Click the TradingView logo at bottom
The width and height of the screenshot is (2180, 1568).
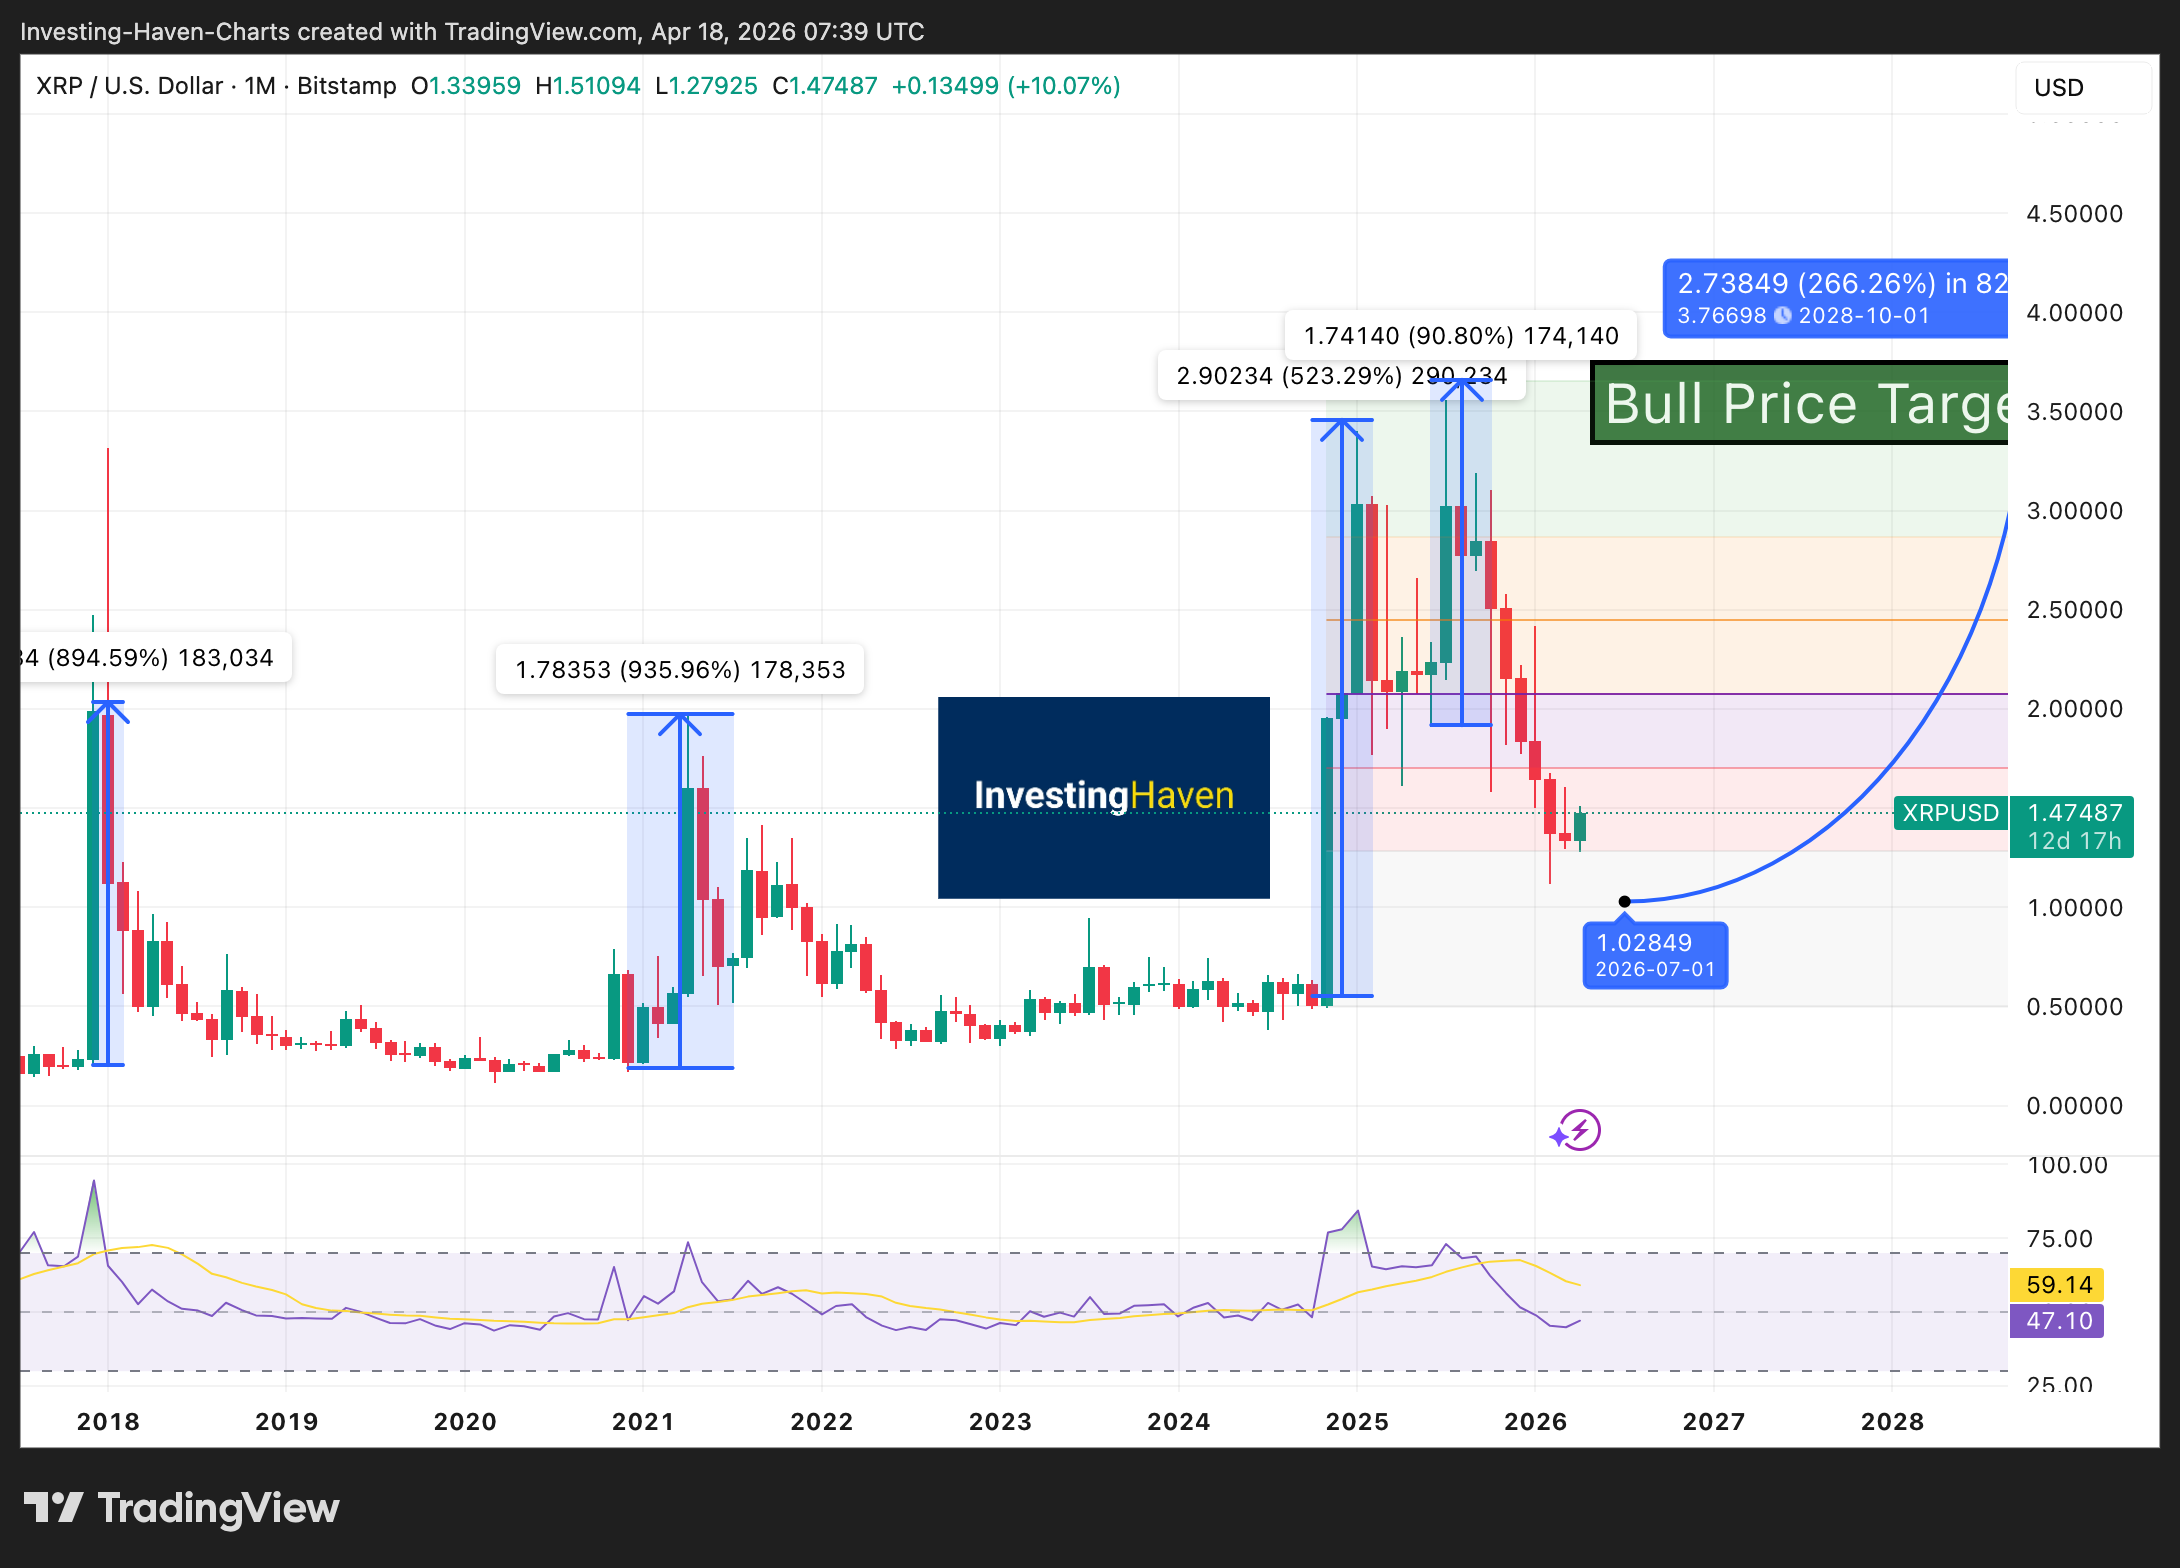[181, 1508]
